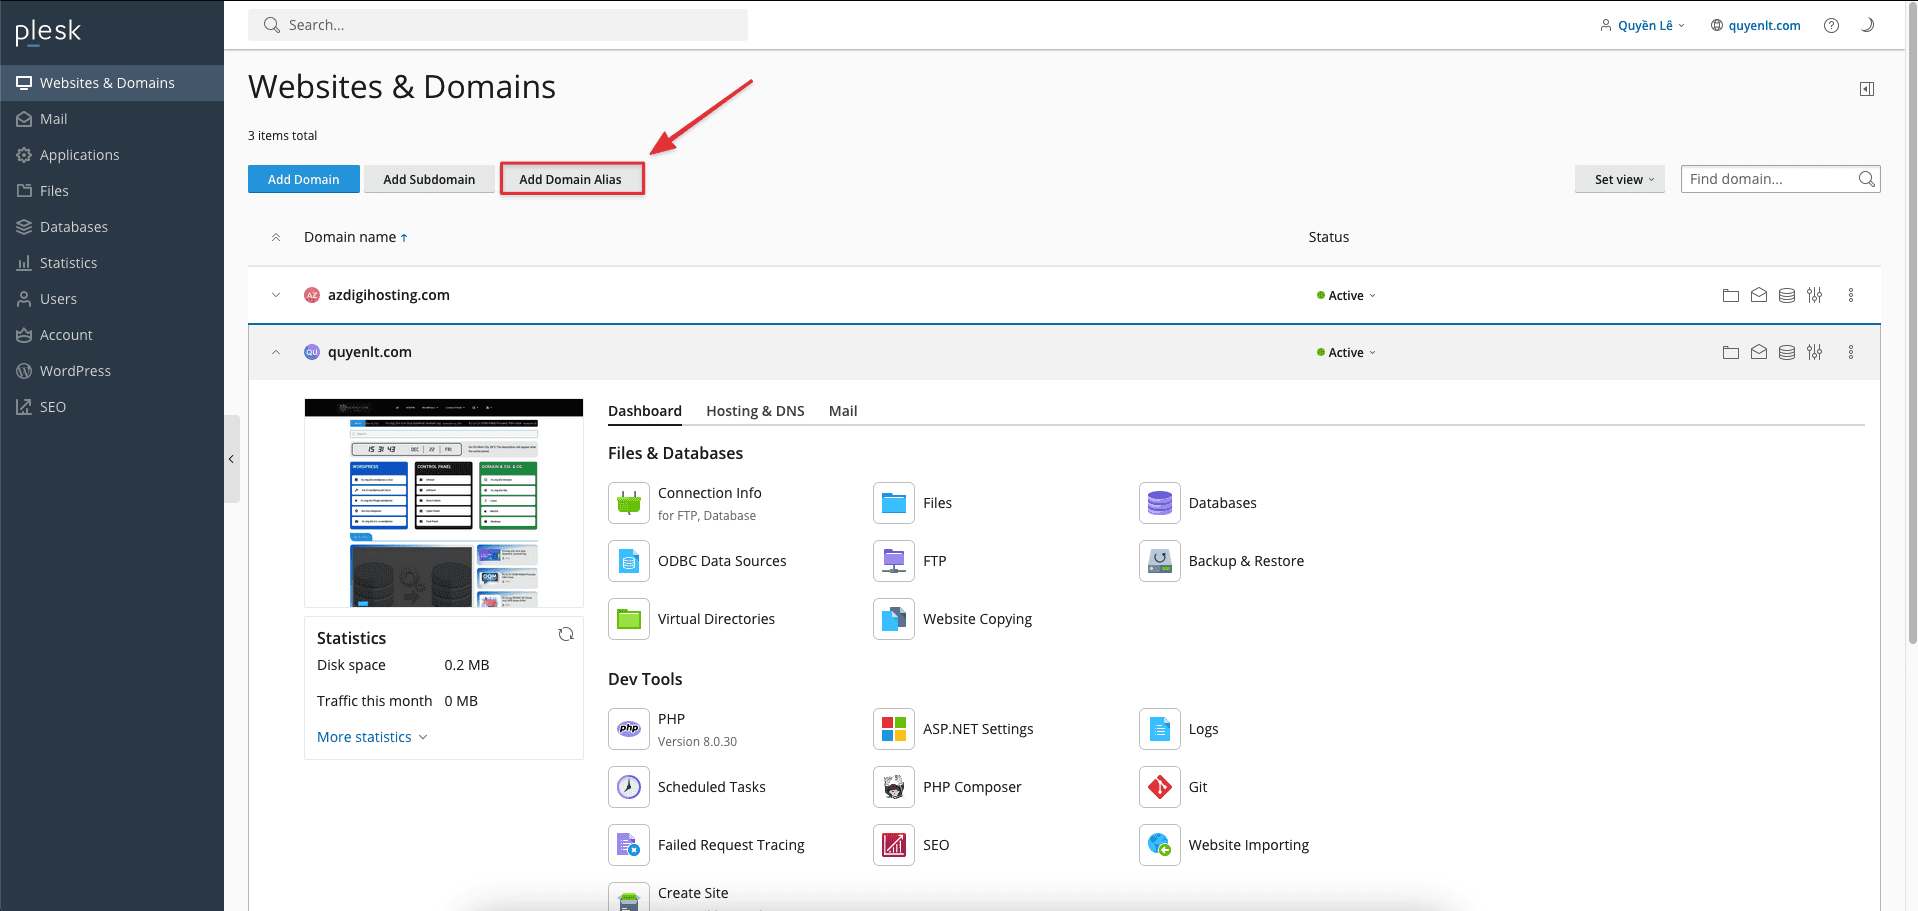Screen dimensions: 1918x911
Task: Click the Add Domain Alias button
Action: pos(570,179)
